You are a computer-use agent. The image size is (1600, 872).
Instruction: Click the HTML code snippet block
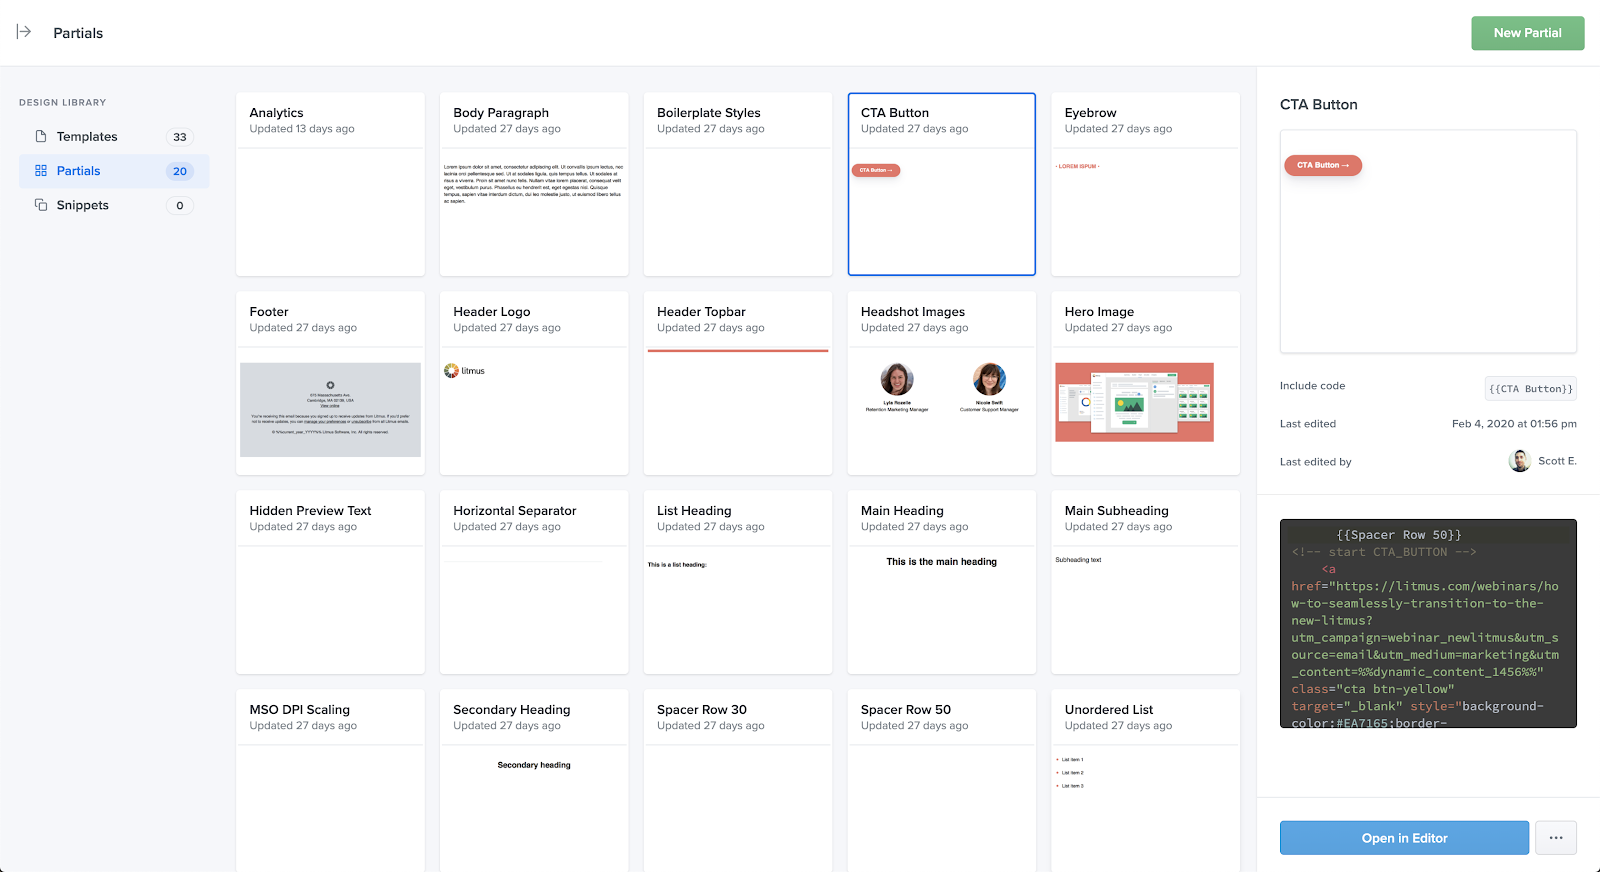(1427, 623)
